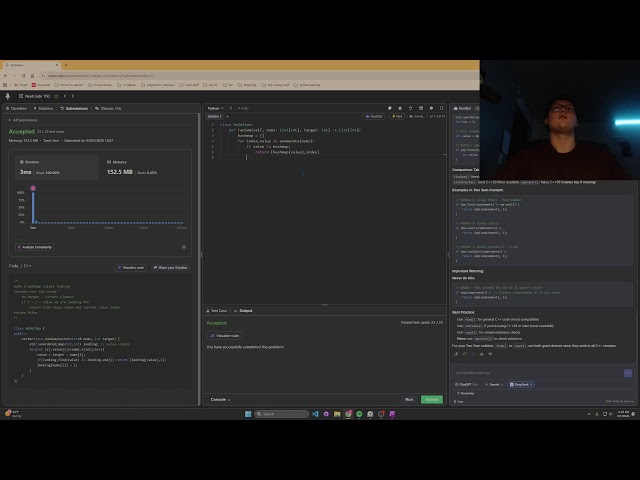Switch to the Test Case tab

[217, 311]
